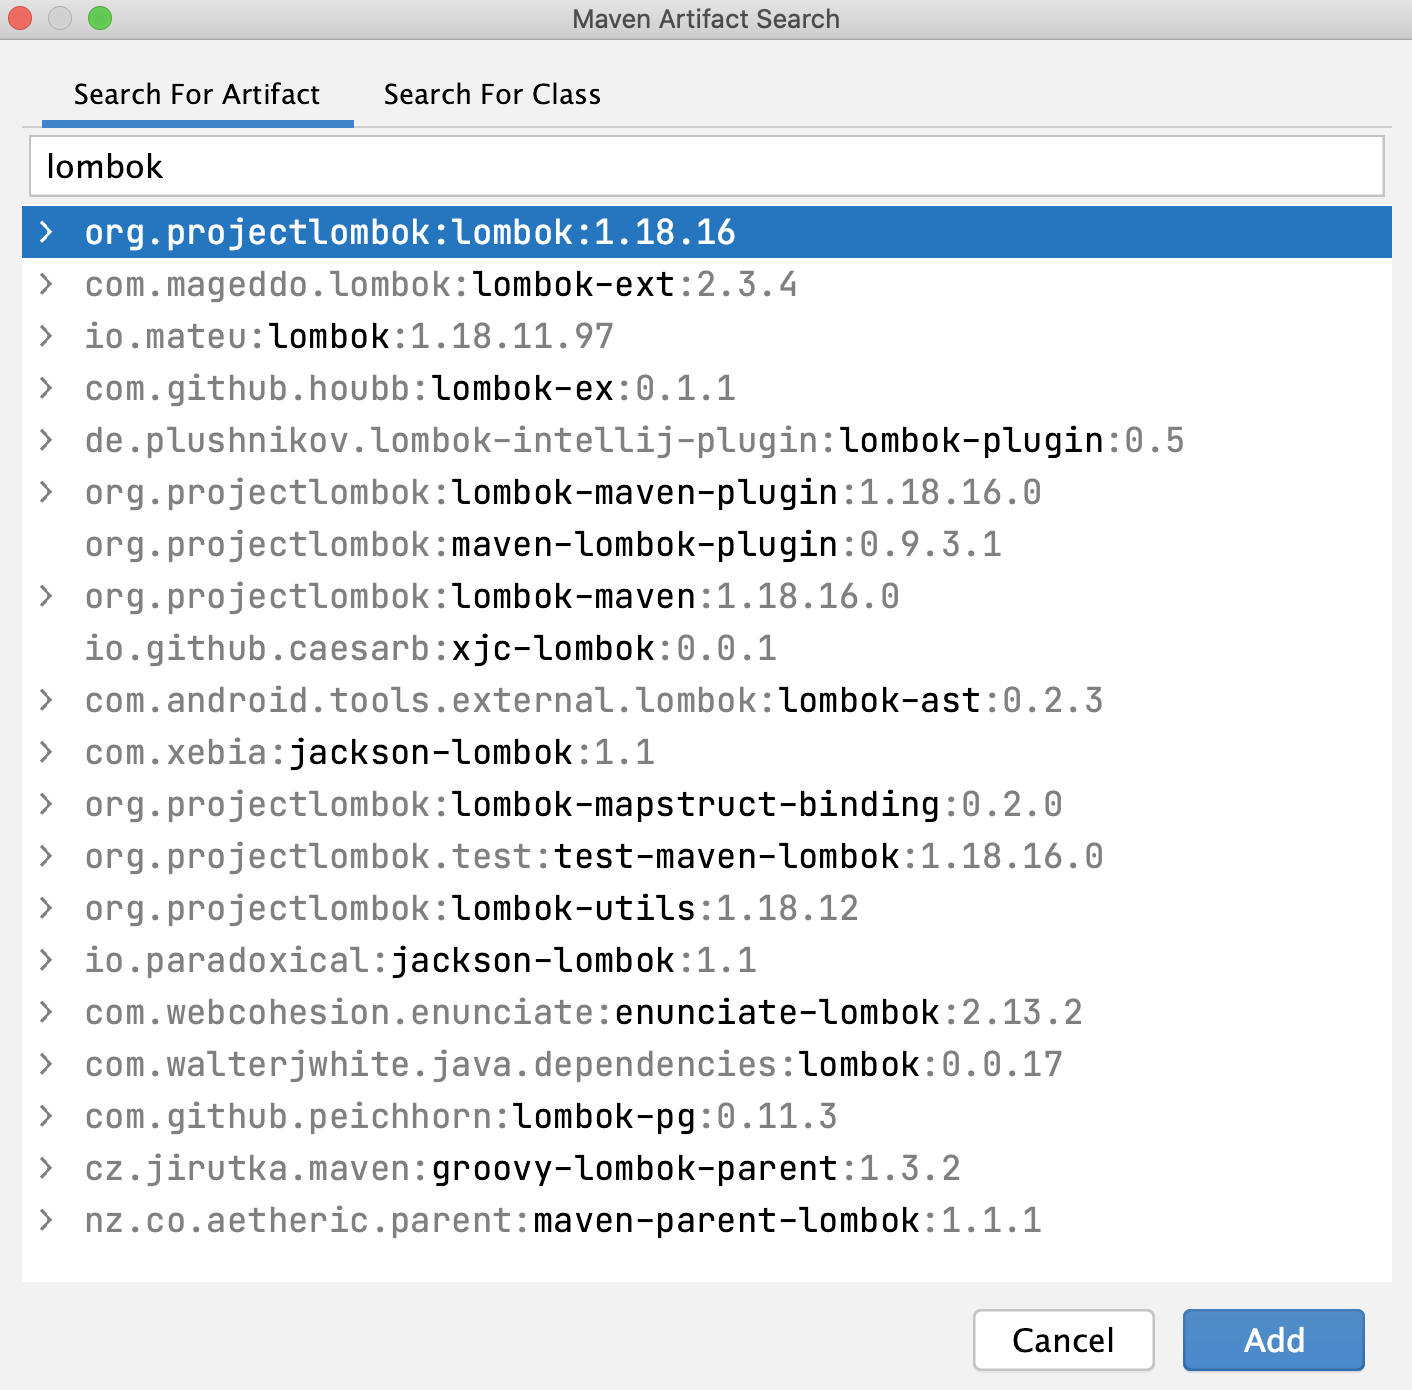The height and width of the screenshot is (1390, 1412).
Task: Select the Search For Artifact tab
Action: [197, 94]
